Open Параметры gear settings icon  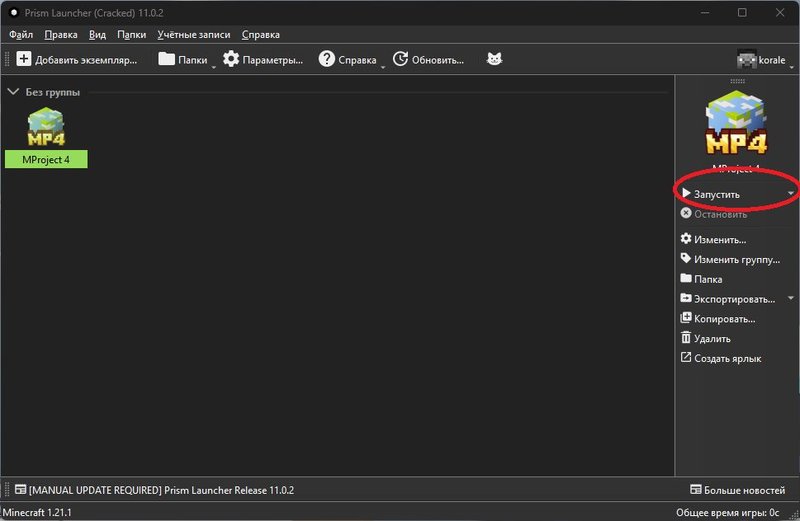click(231, 59)
